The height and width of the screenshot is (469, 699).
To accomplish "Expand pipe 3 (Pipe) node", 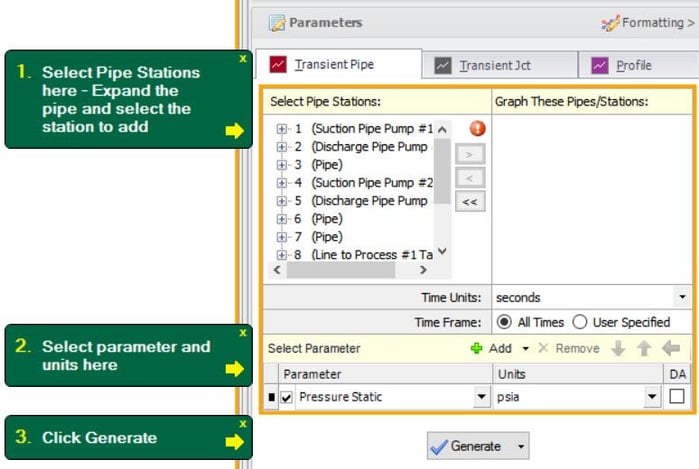I will [x=281, y=165].
